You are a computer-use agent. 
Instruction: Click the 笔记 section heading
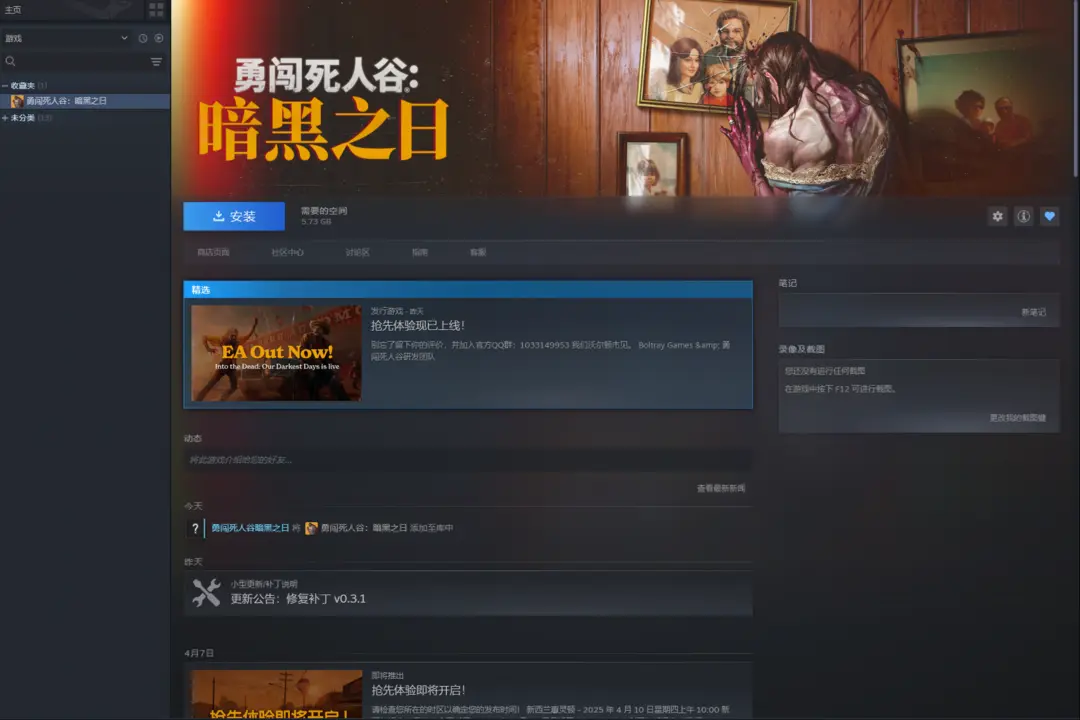(788, 283)
